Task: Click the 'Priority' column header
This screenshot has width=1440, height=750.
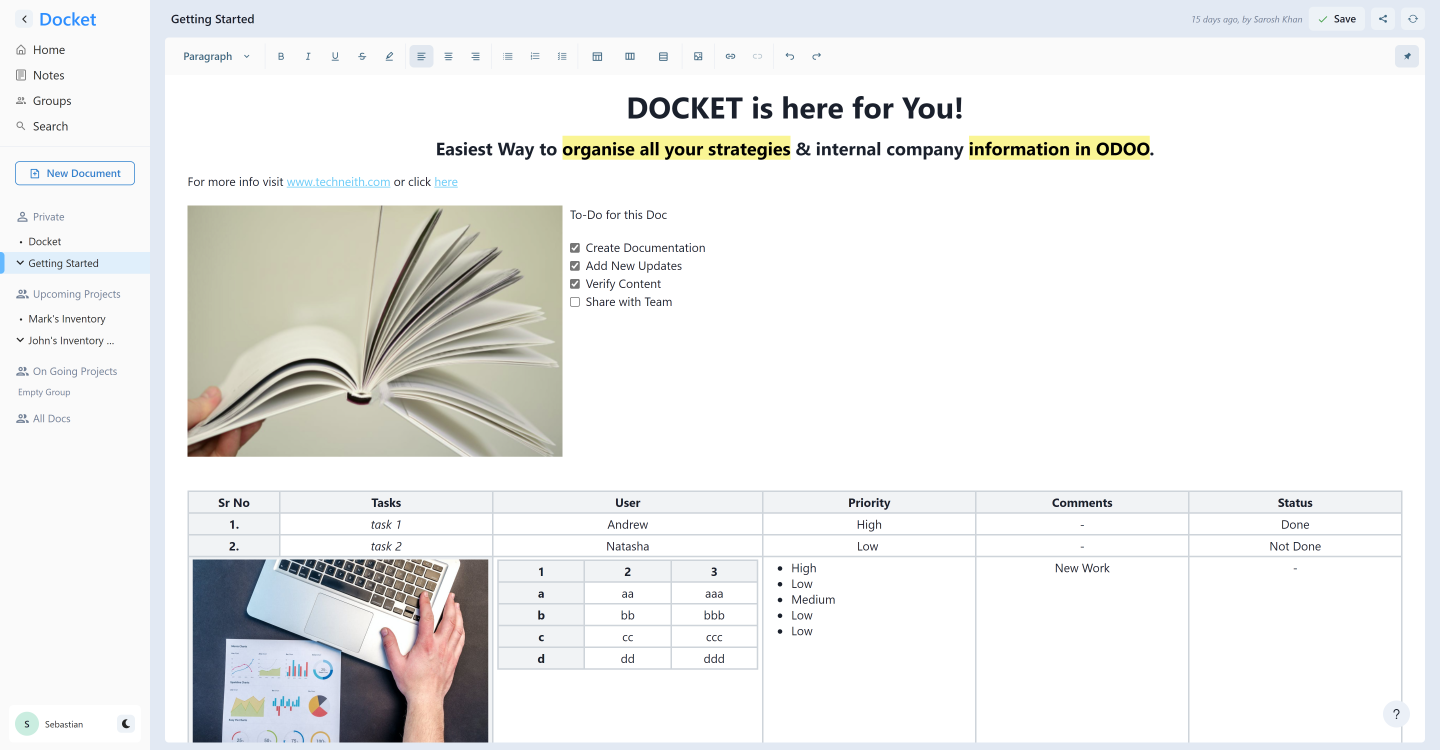Action: pos(869,502)
